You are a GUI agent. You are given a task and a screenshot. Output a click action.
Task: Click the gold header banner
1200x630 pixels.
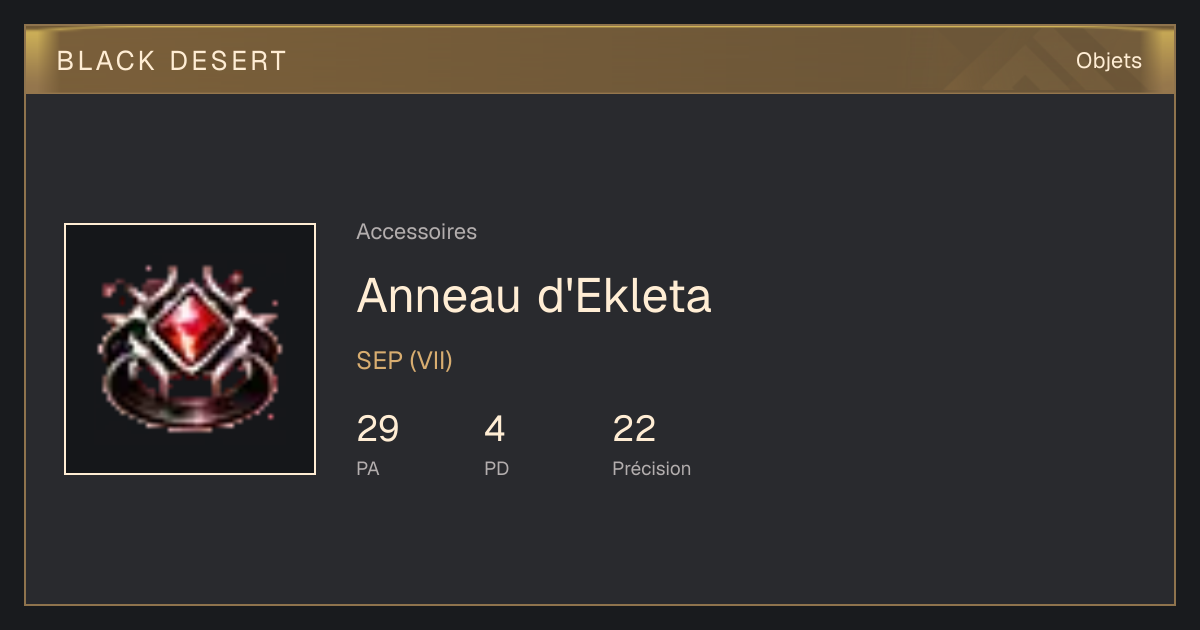point(600,60)
